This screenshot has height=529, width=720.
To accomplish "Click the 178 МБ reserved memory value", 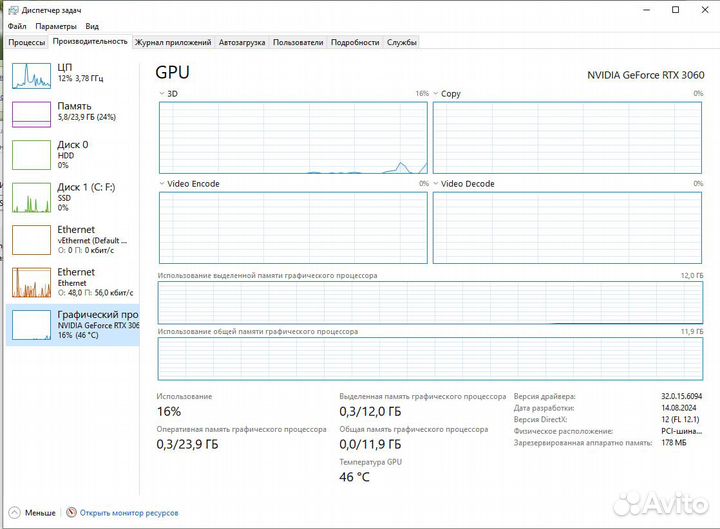I will [674, 443].
